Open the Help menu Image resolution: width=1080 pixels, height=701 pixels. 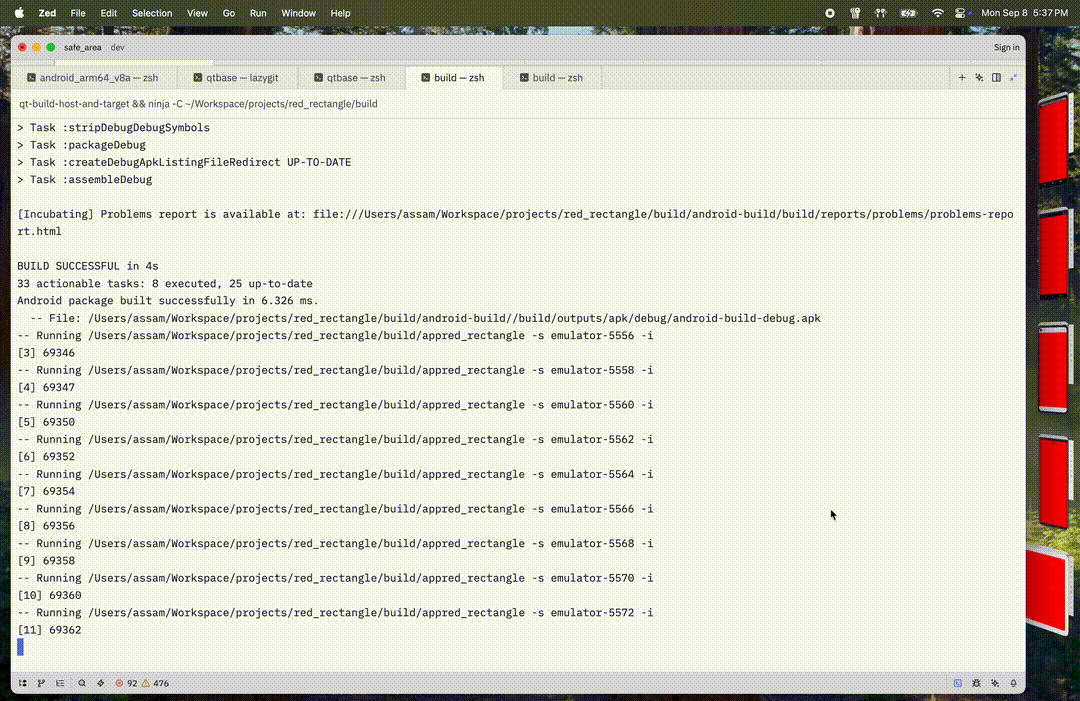[340, 13]
